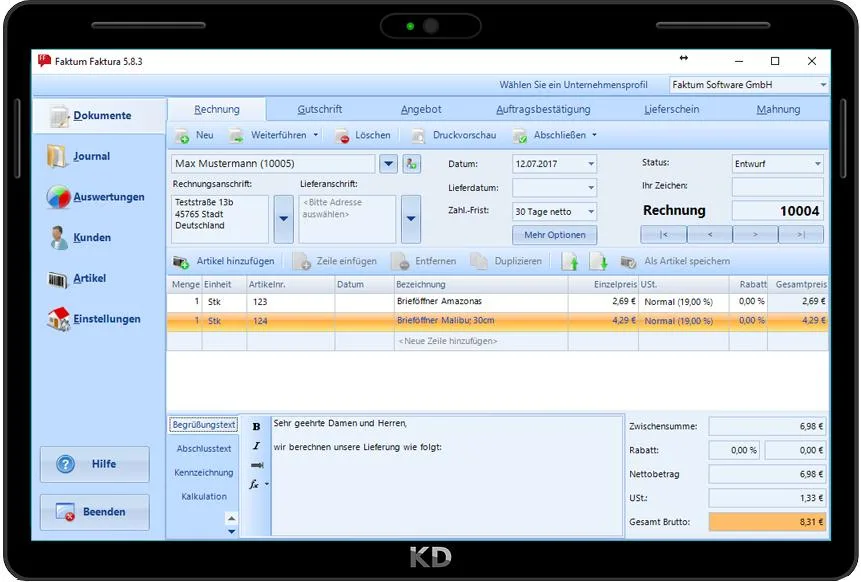This screenshot has height=582, width=861.
Task: Click the Beenden button
Action: coord(94,512)
